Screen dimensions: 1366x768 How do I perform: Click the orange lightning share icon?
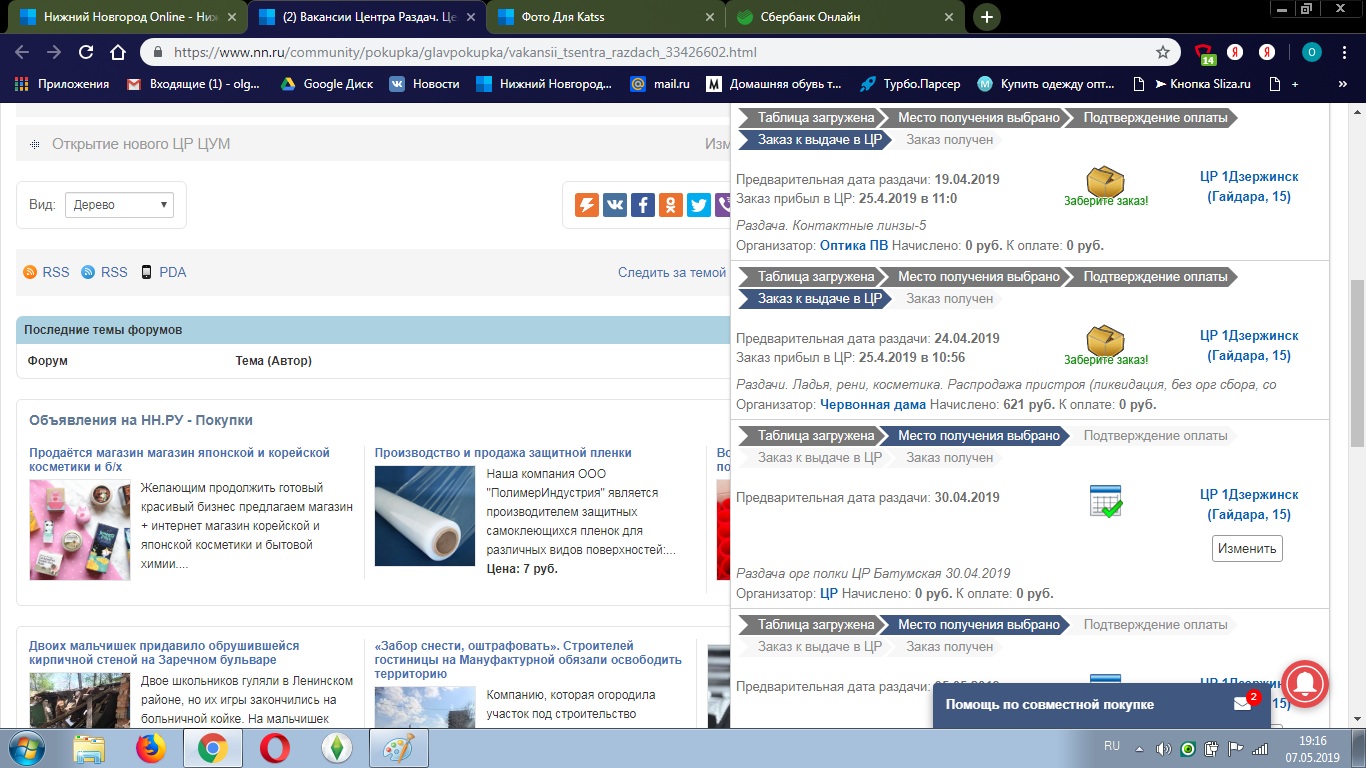[x=587, y=205]
